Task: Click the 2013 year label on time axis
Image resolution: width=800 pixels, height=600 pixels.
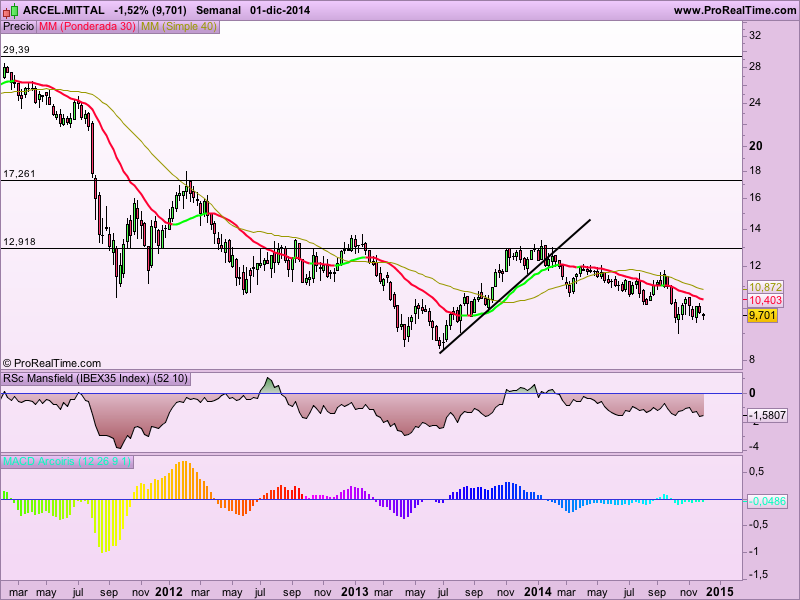Action: pos(354,592)
